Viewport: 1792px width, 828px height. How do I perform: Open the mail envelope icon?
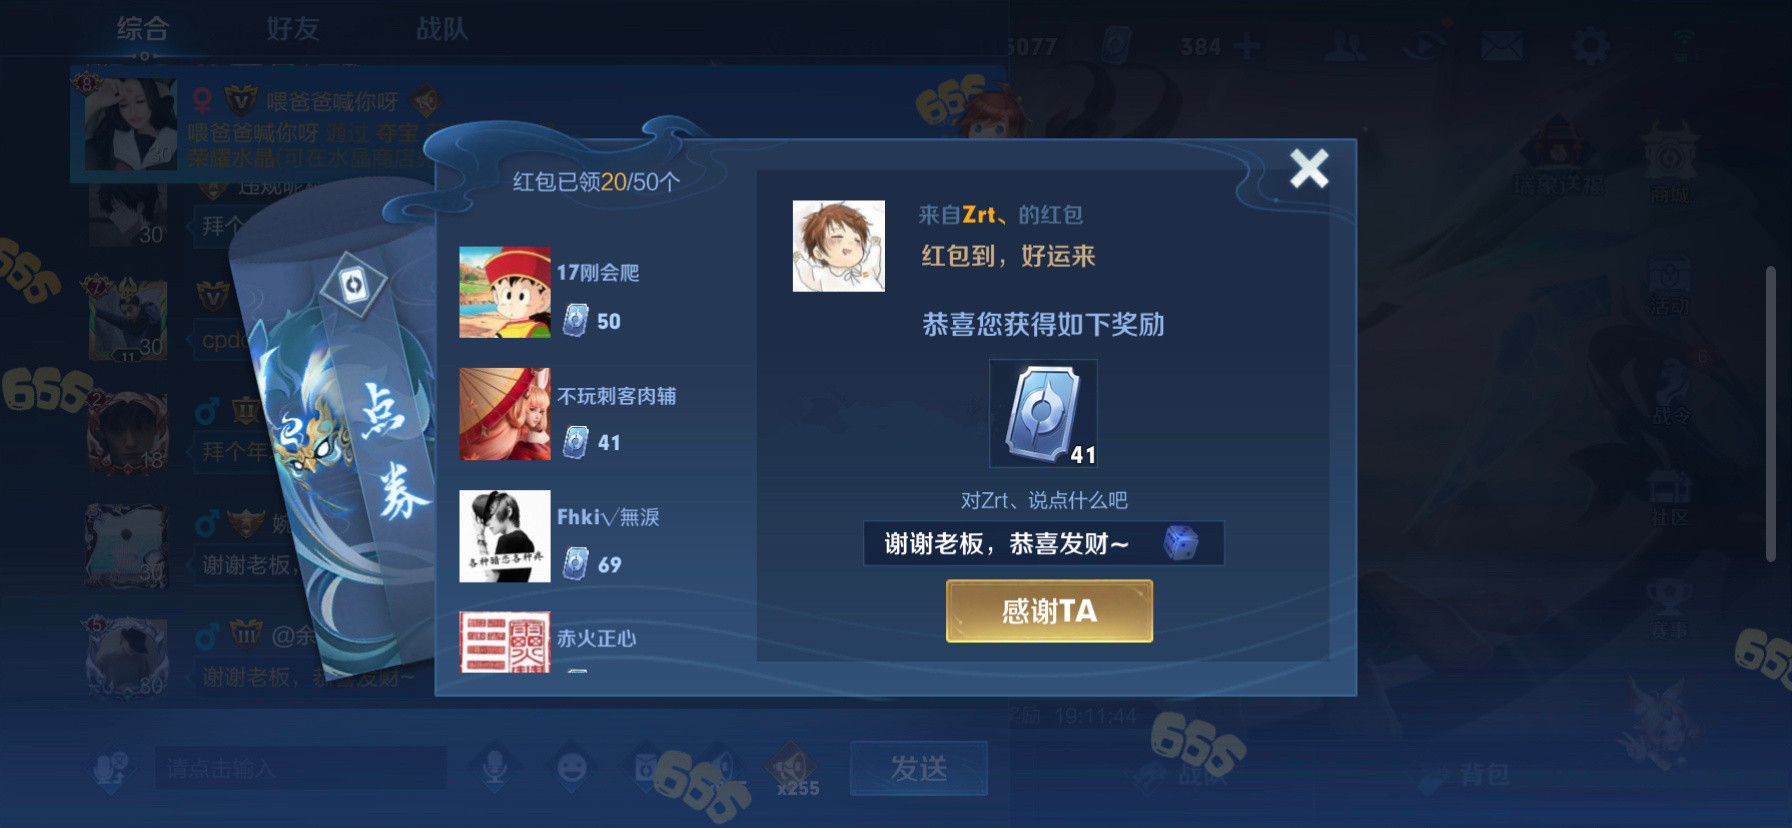(x=1502, y=45)
